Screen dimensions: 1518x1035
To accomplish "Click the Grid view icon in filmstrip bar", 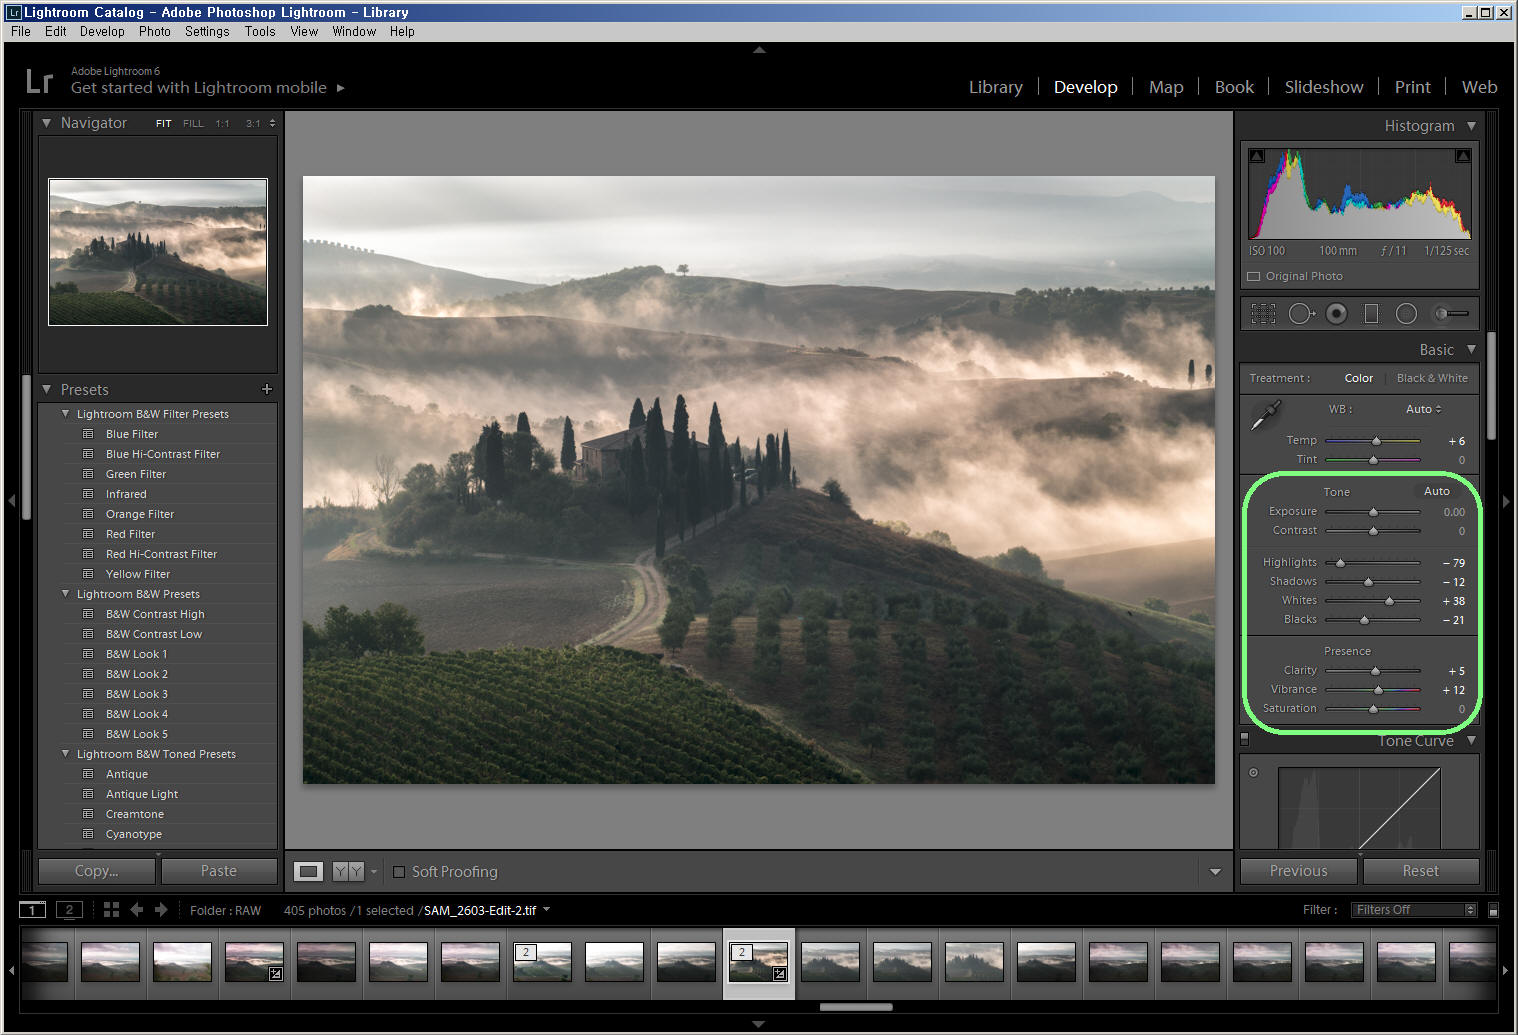I will click(111, 910).
